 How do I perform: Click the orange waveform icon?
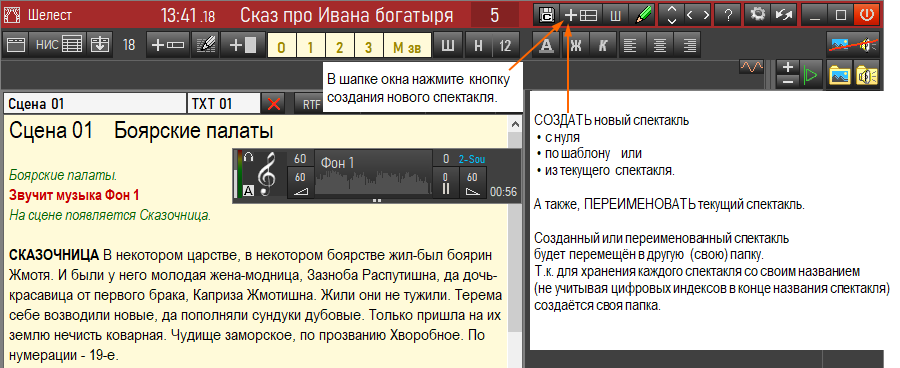point(751,68)
